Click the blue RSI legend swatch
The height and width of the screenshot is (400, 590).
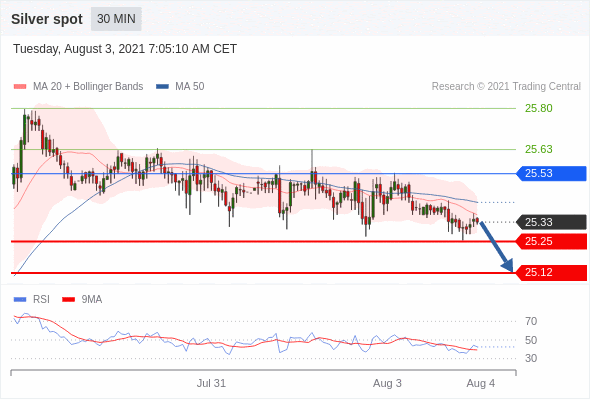(x=20, y=300)
